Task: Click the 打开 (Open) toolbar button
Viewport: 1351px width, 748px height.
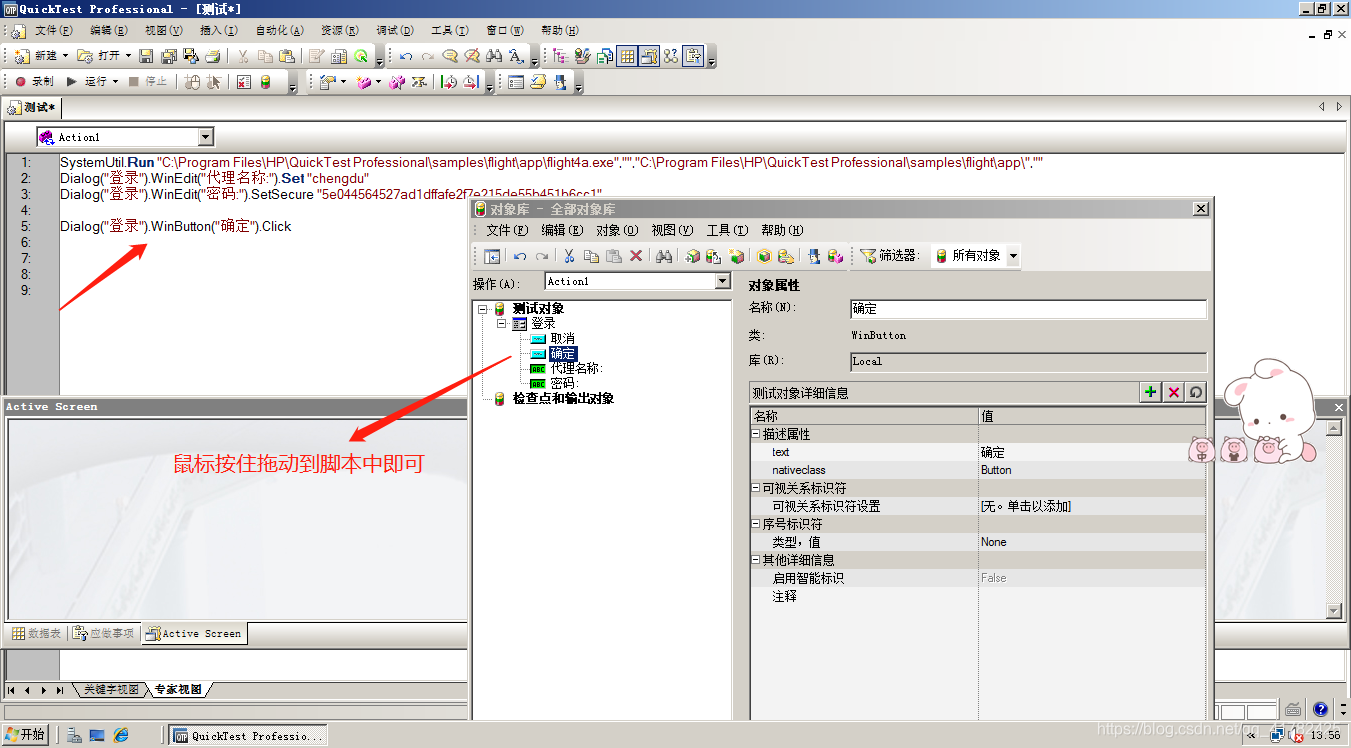Action: pos(100,56)
